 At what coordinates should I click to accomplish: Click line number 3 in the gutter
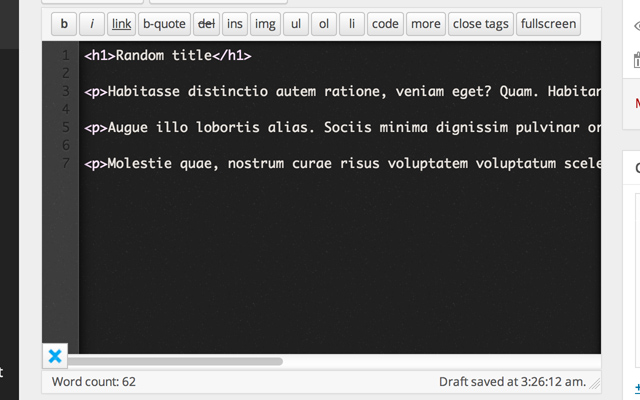click(66, 91)
